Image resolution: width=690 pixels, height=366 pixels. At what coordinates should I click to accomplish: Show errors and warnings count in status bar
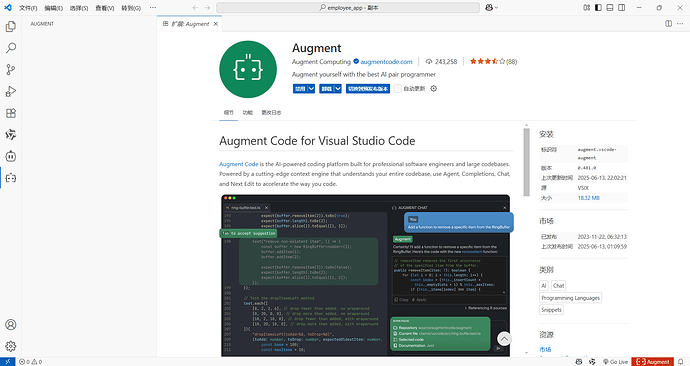(30, 362)
